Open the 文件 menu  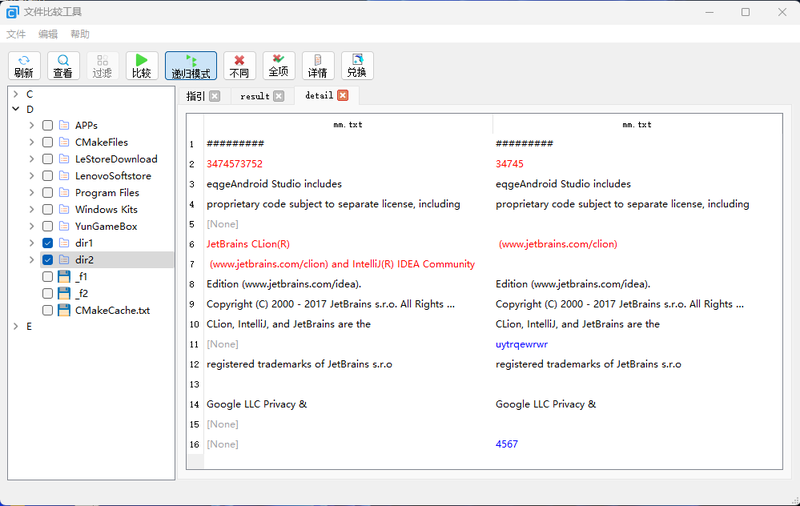(x=16, y=34)
